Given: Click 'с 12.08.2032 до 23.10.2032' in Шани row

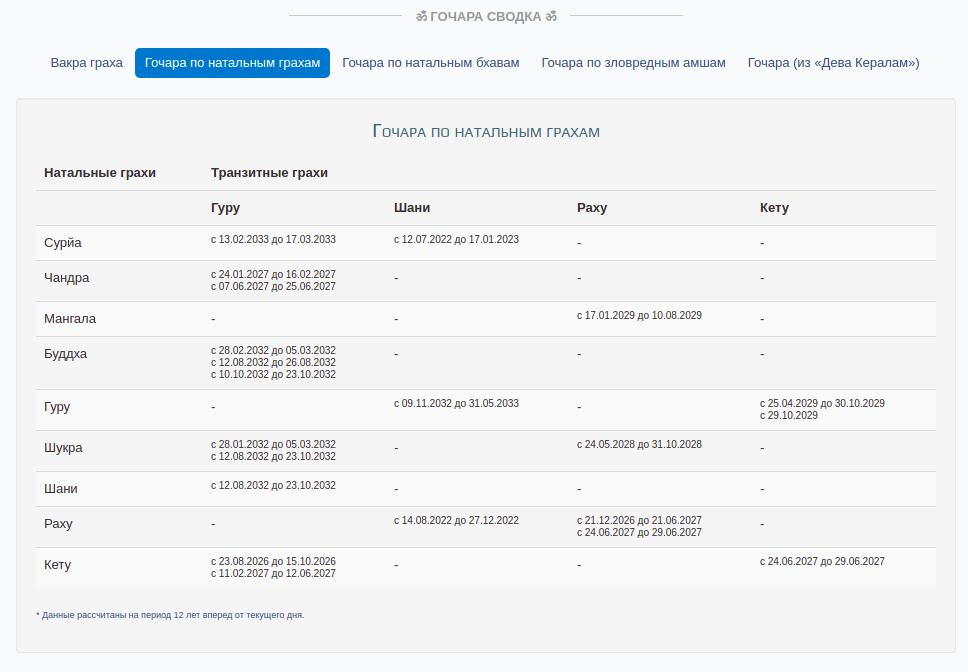Looking at the screenshot, I should point(273,486).
